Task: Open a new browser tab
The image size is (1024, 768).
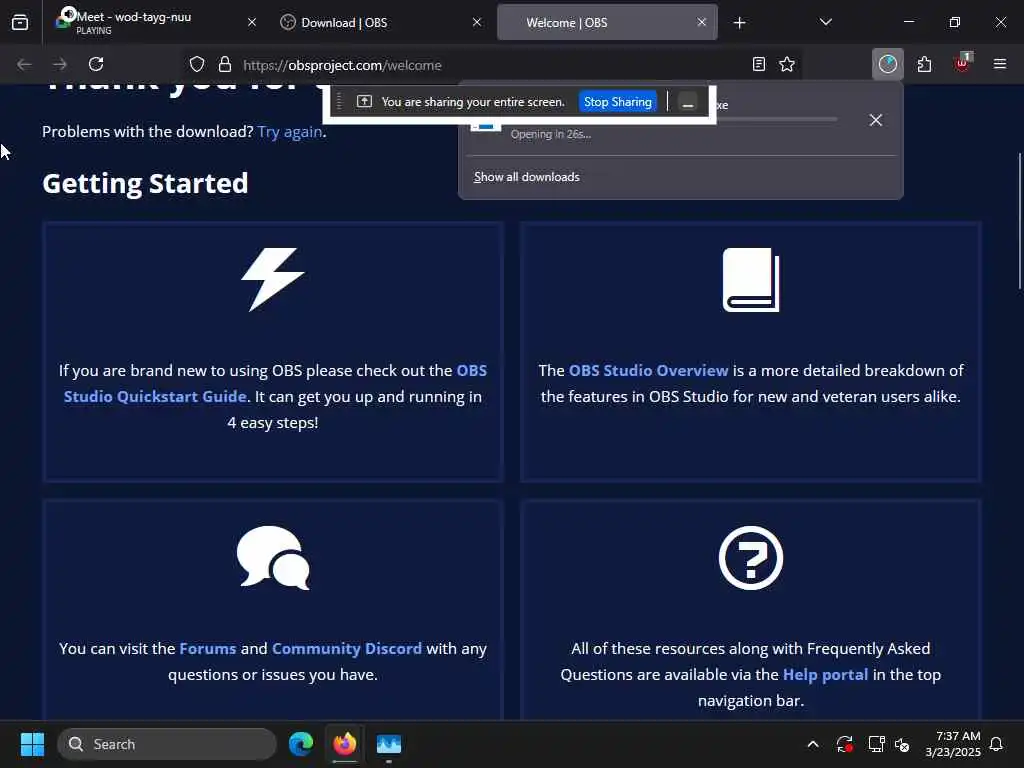Action: pyautogui.click(x=739, y=23)
